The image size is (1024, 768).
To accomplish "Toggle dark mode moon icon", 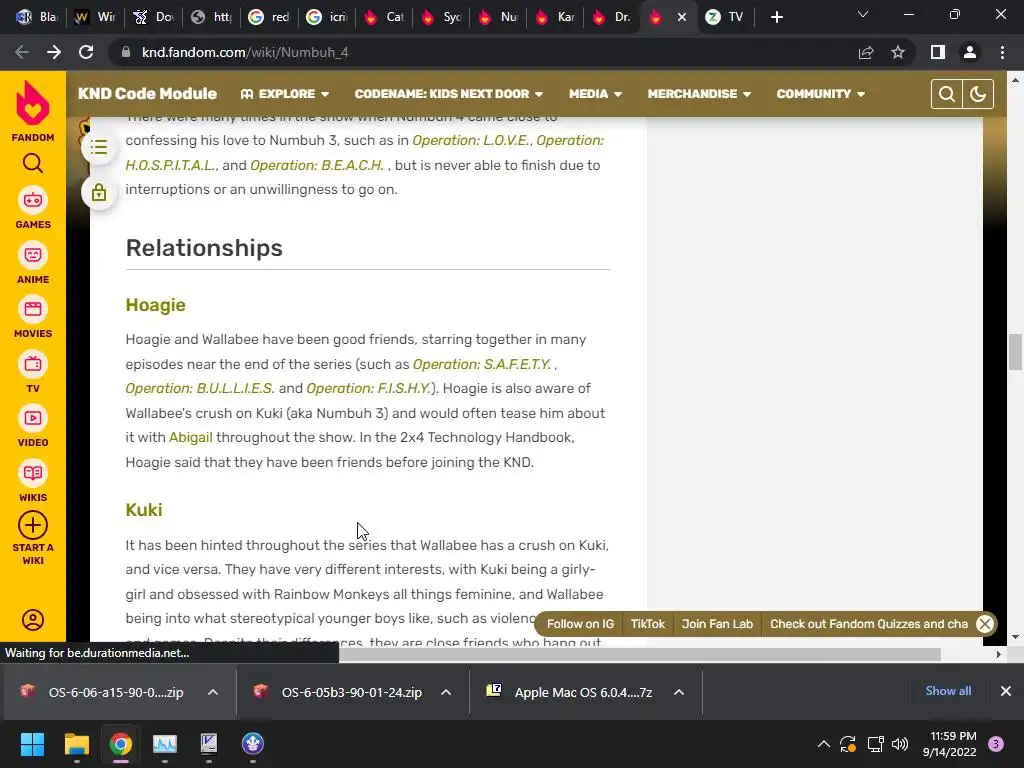I will pos(978,94).
